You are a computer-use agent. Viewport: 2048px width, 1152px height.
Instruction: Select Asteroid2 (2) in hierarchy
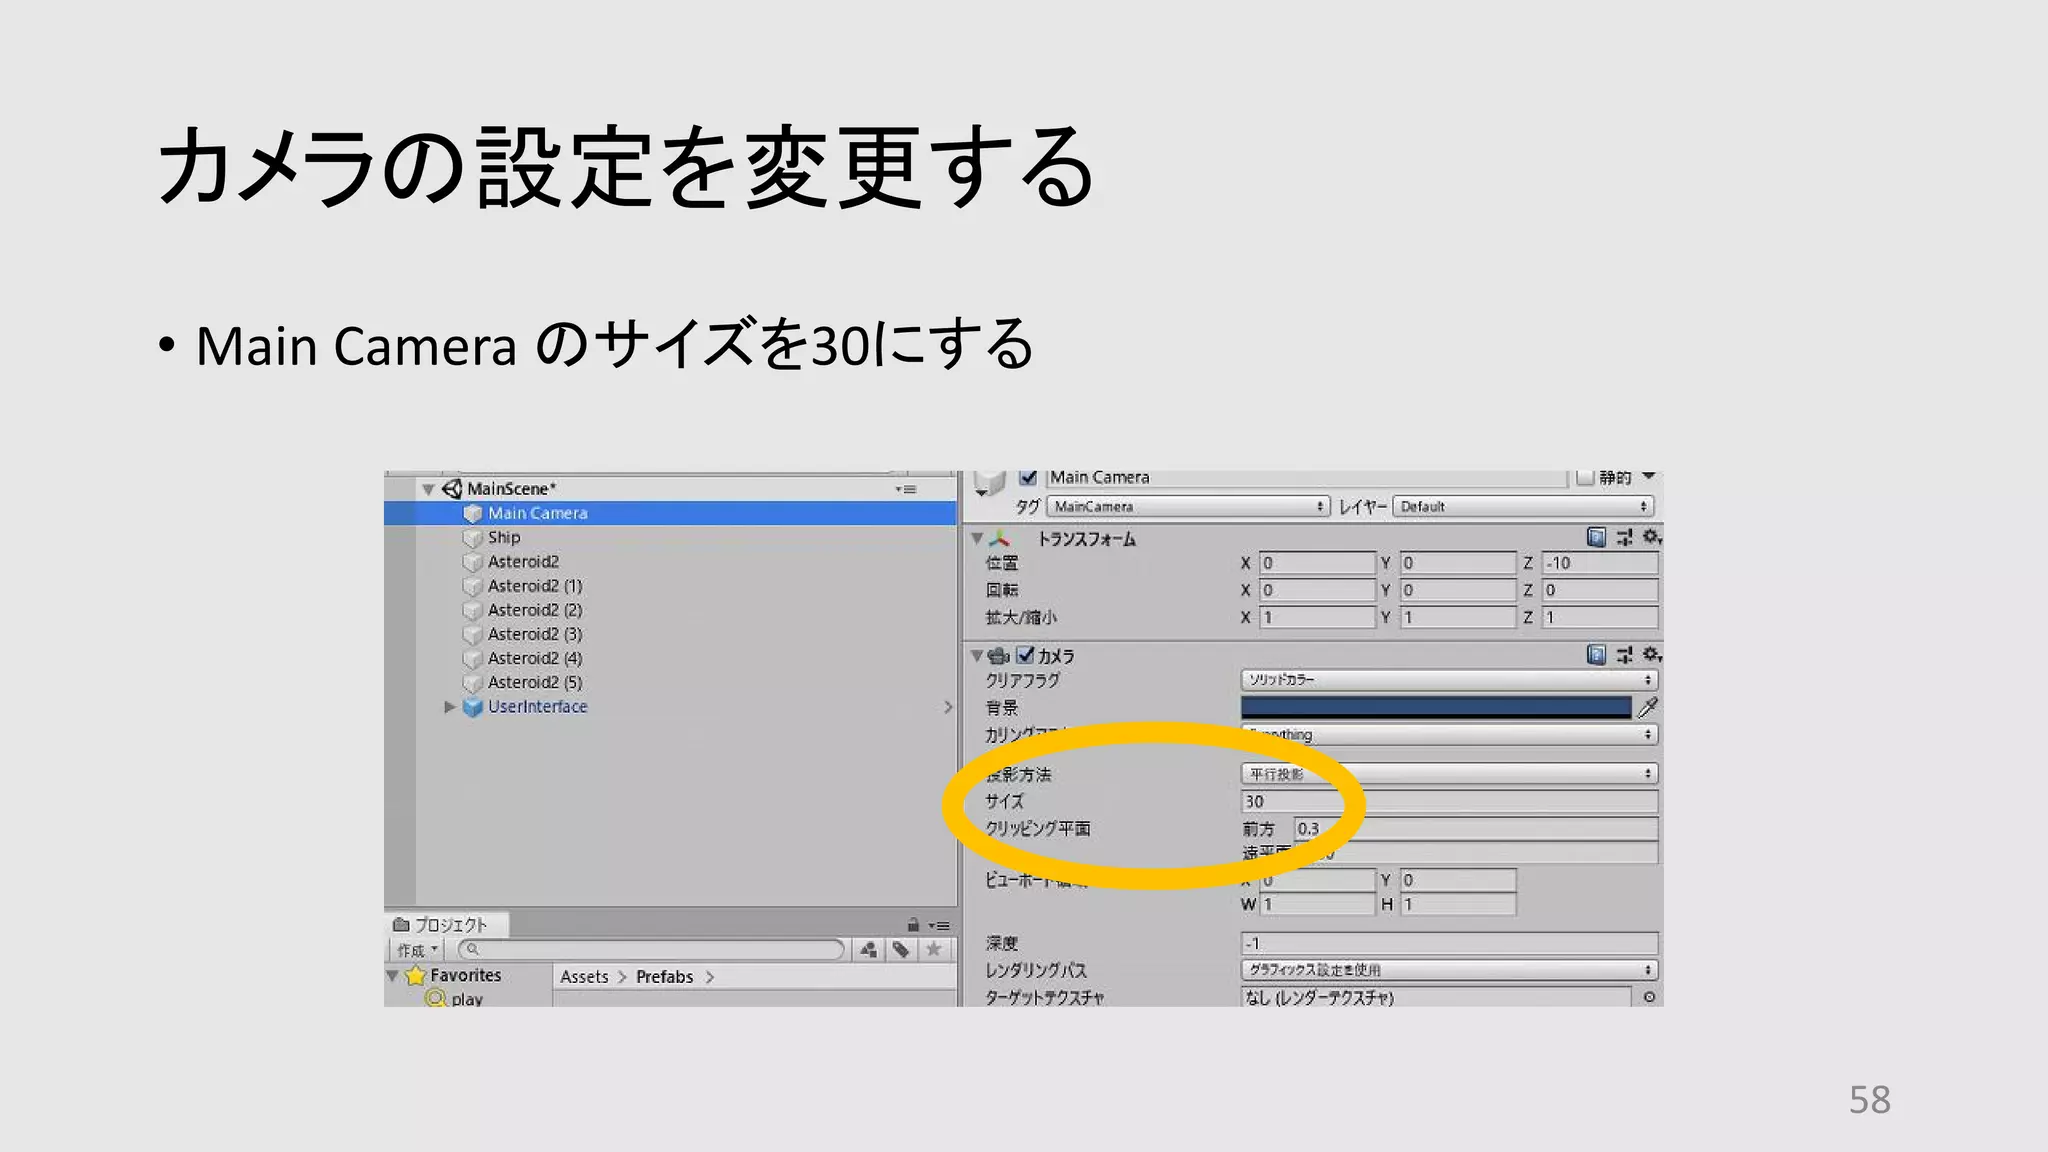tap(534, 609)
